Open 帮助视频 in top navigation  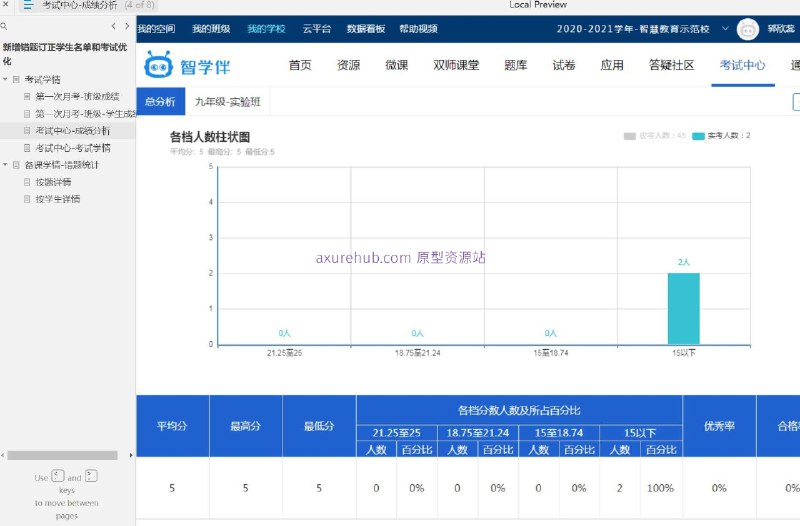coord(418,29)
